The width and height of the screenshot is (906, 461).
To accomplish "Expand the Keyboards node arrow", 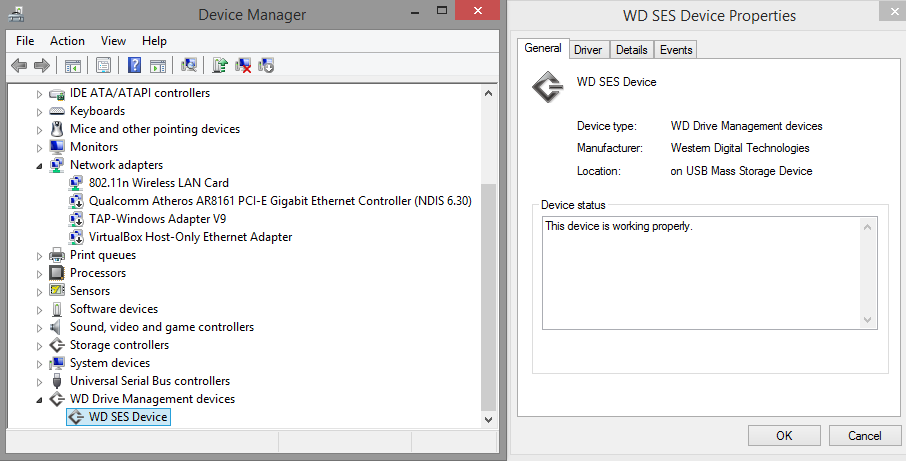I will click(x=39, y=111).
